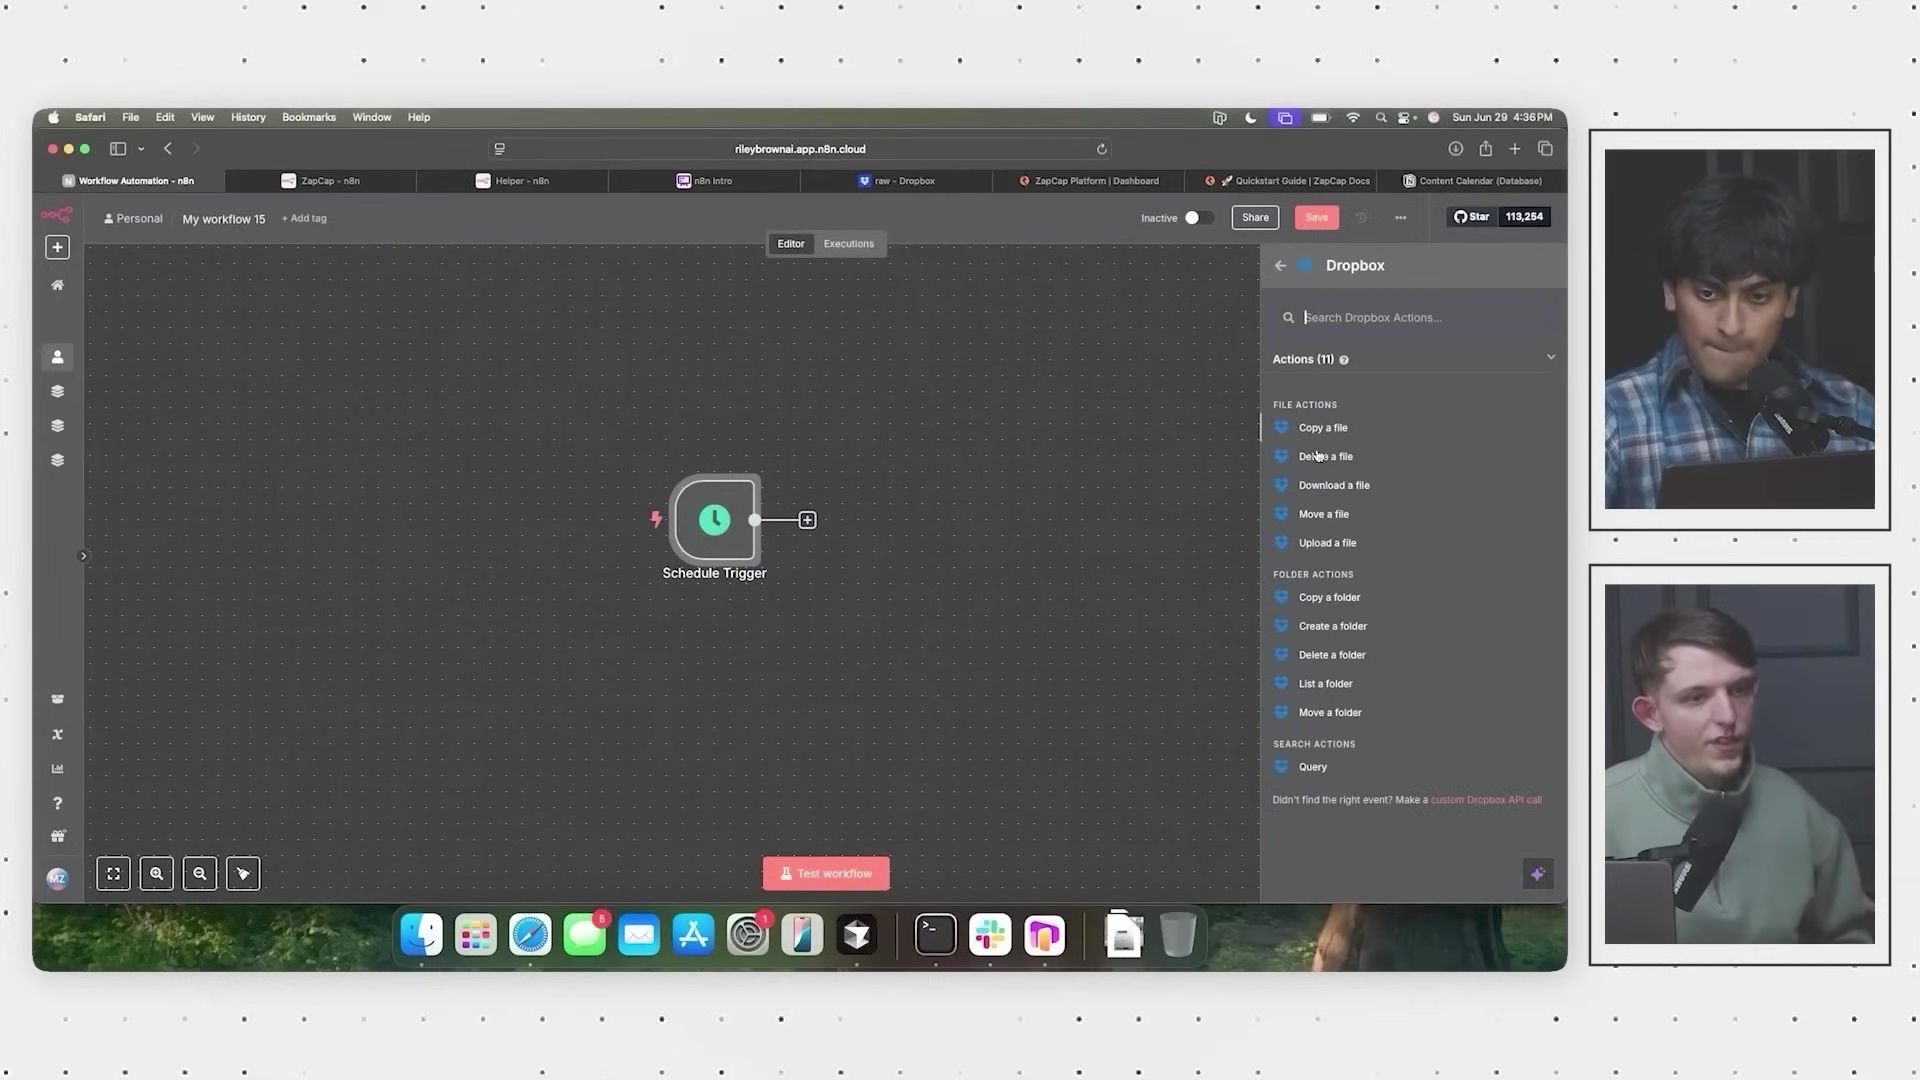Click the Personal breadcrumb
This screenshot has height=1080, width=1920.
[133, 219]
